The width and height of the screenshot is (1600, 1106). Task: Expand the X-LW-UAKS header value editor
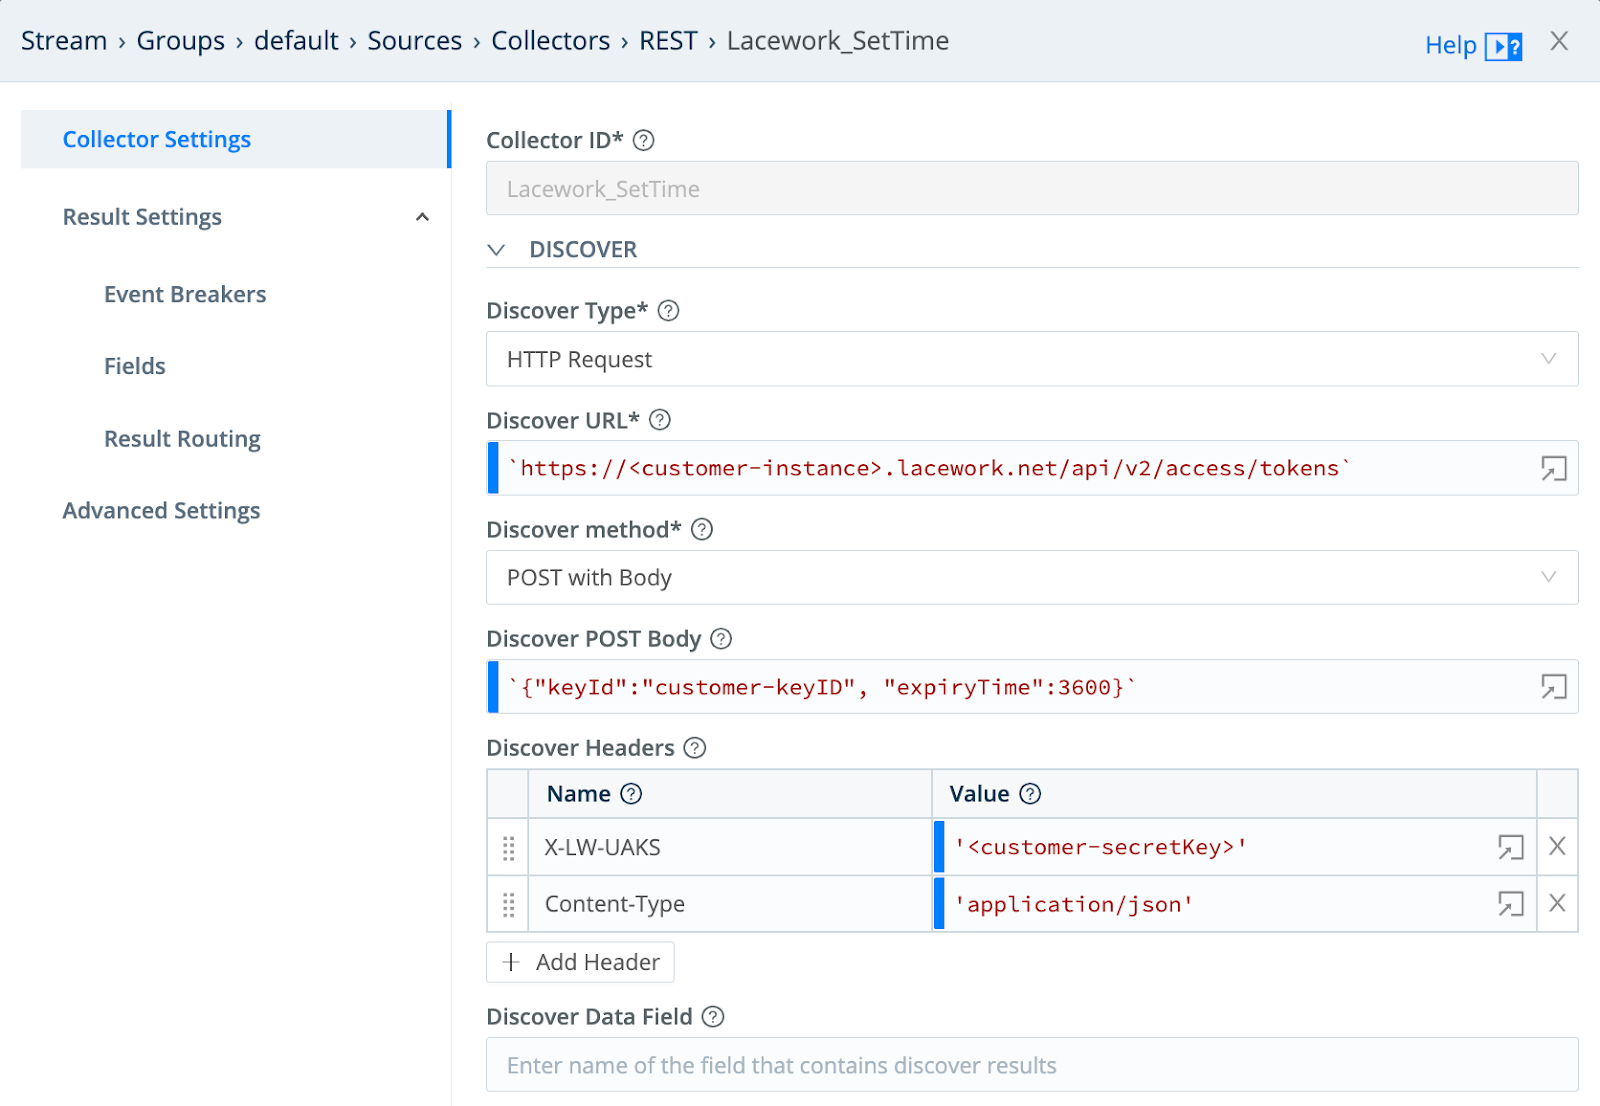(x=1510, y=847)
